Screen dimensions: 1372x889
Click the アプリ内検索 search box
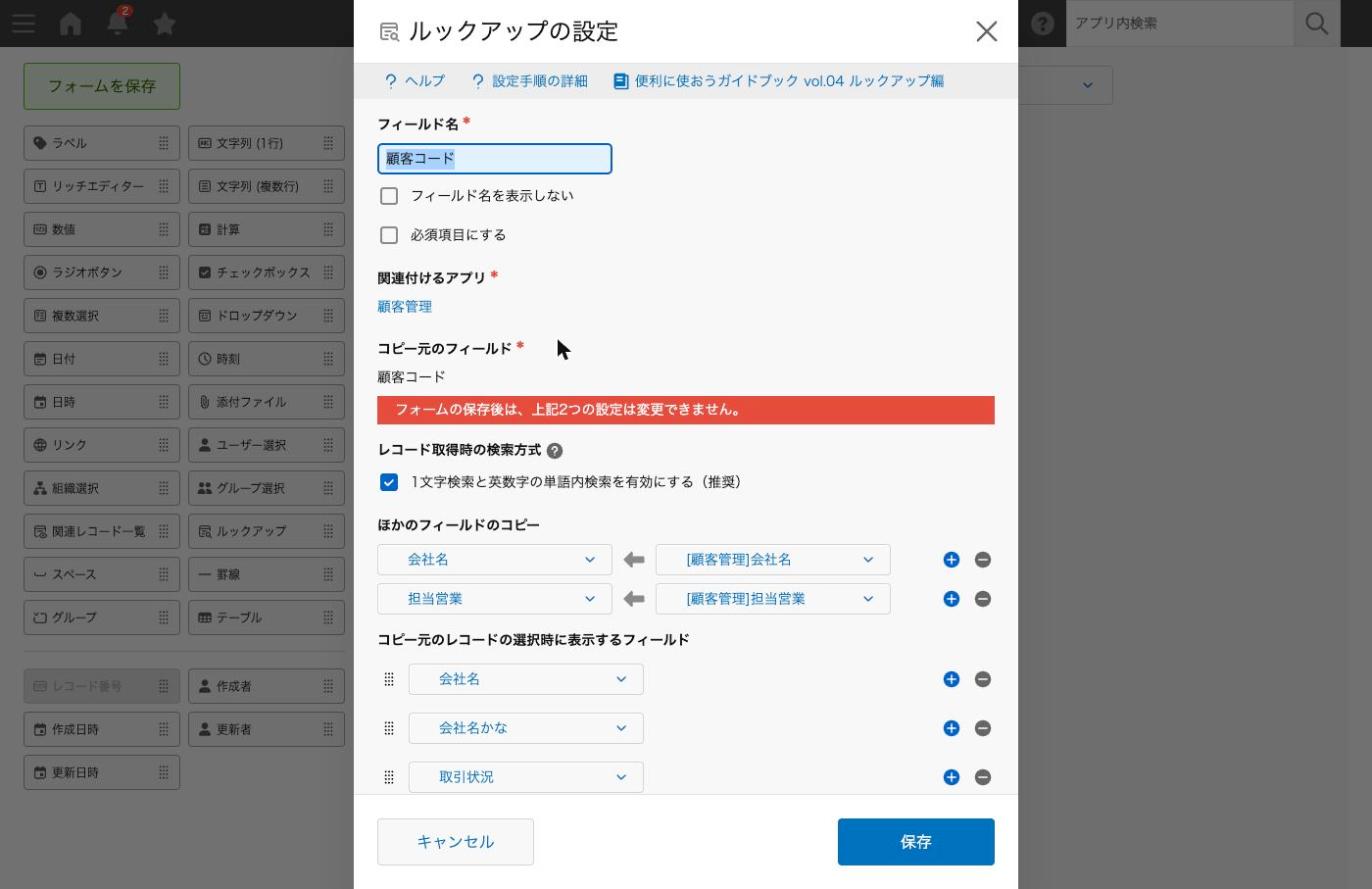click(x=1180, y=23)
